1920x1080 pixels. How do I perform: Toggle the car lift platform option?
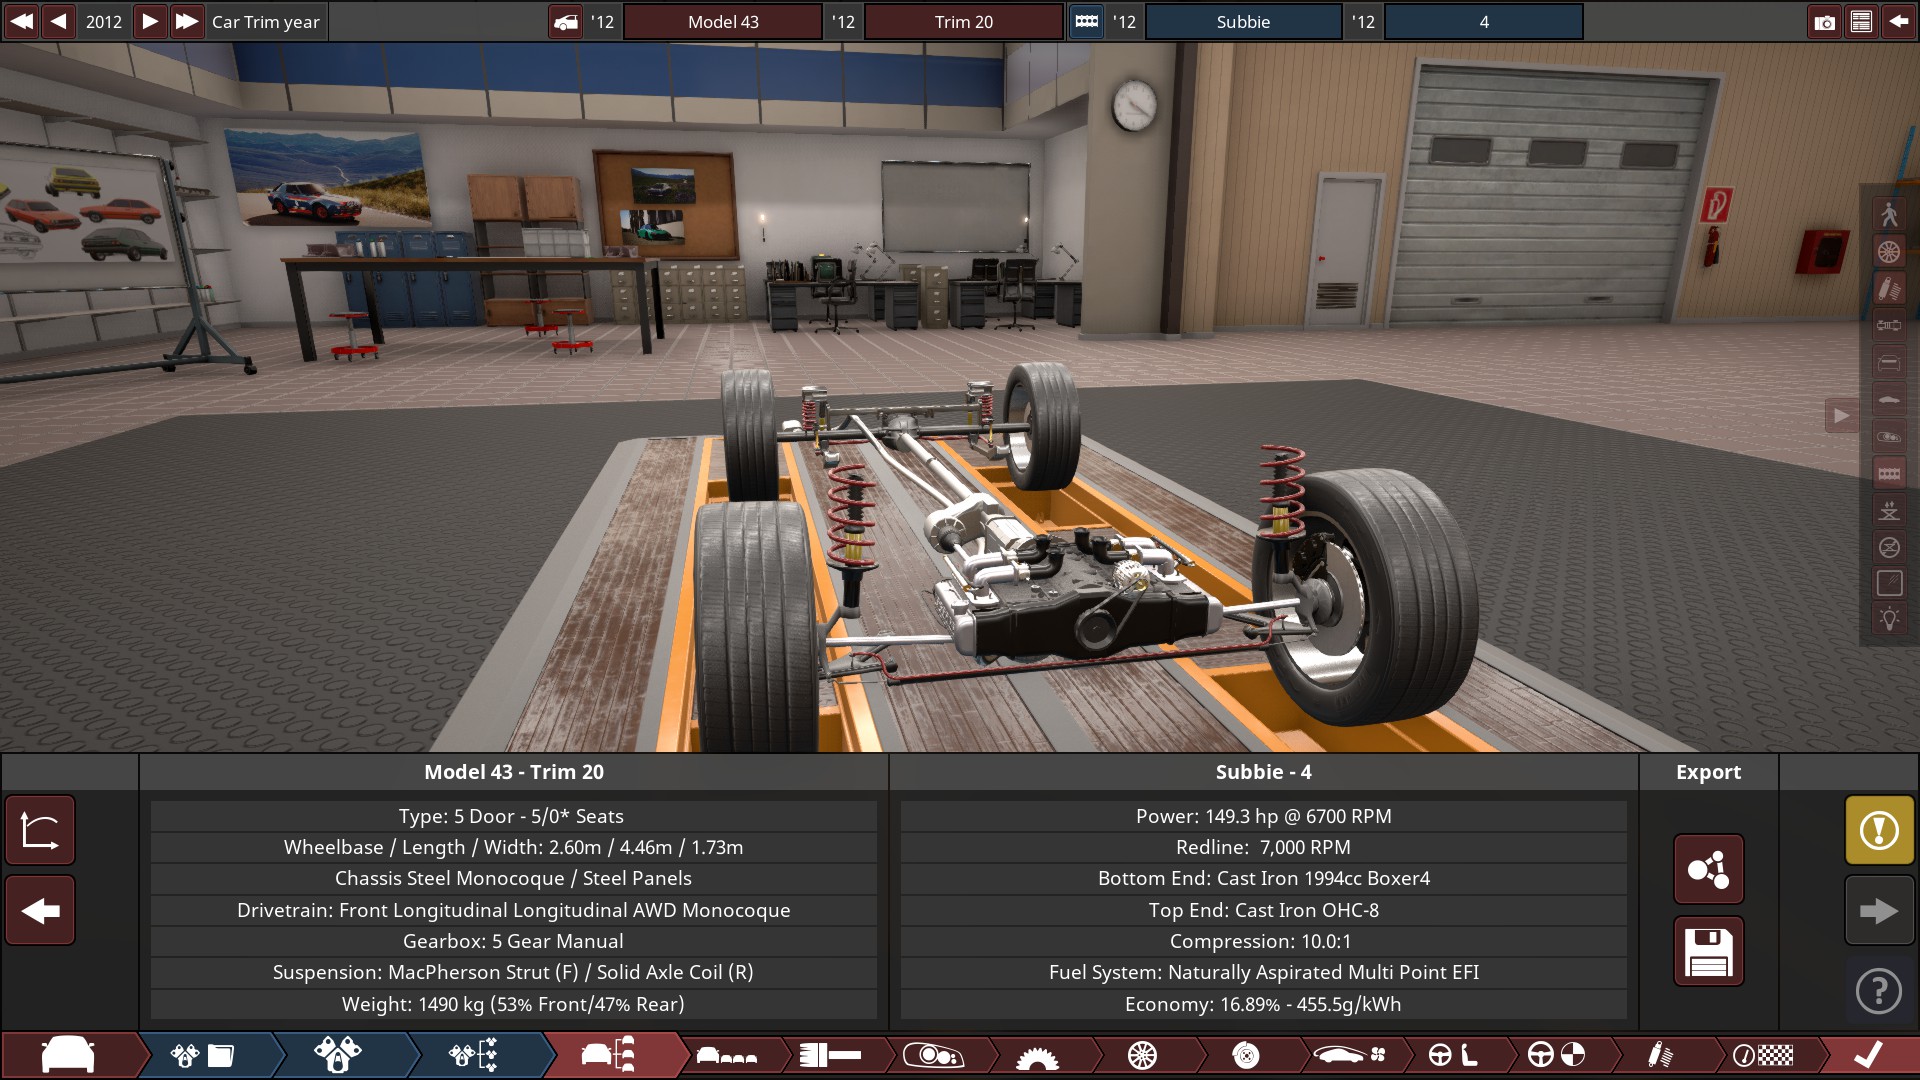click(x=1889, y=510)
